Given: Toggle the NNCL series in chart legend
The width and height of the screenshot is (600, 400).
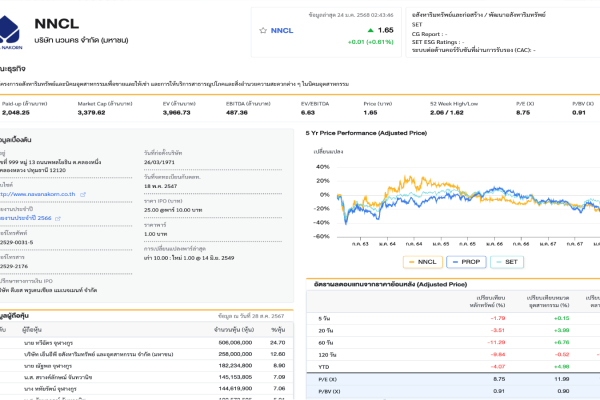Looking at the screenshot, I should [x=423, y=261].
